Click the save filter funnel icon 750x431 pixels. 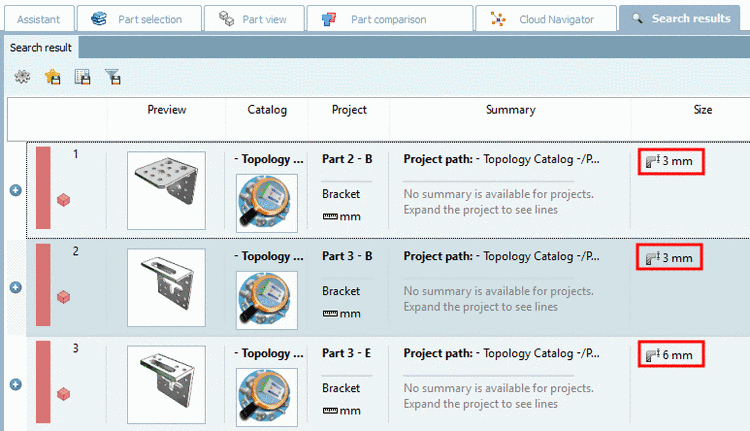tap(113, 76)
